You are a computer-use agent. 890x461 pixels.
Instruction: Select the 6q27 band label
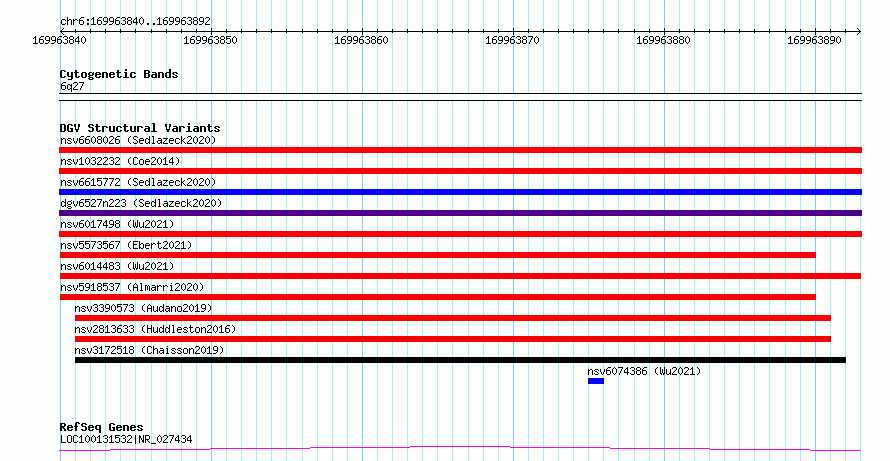pyautogui.click(x=72, y=87)
